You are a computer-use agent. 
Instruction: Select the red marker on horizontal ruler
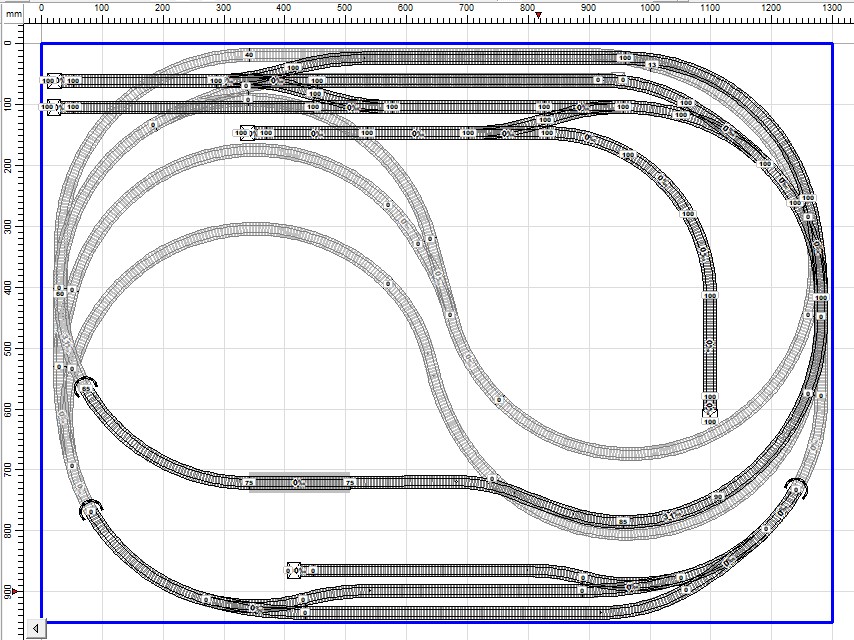(538, 16)
